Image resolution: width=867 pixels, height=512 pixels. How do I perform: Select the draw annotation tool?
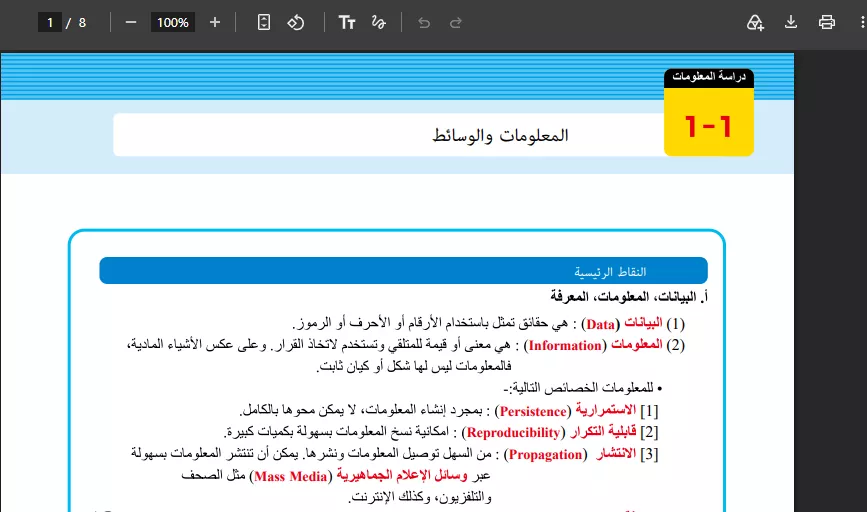379,23
